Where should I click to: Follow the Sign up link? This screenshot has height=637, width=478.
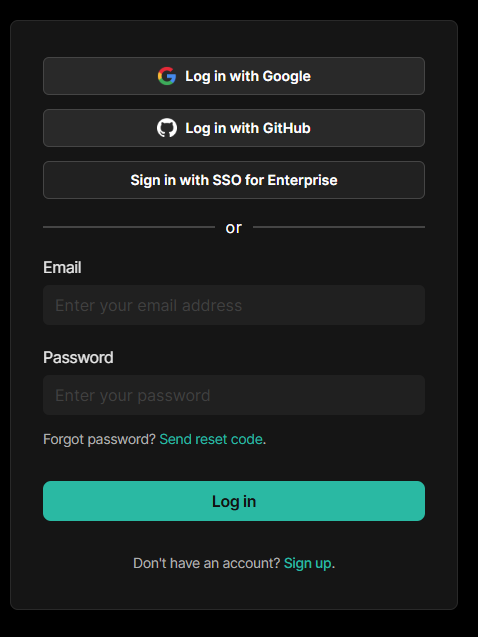(307, 563)
